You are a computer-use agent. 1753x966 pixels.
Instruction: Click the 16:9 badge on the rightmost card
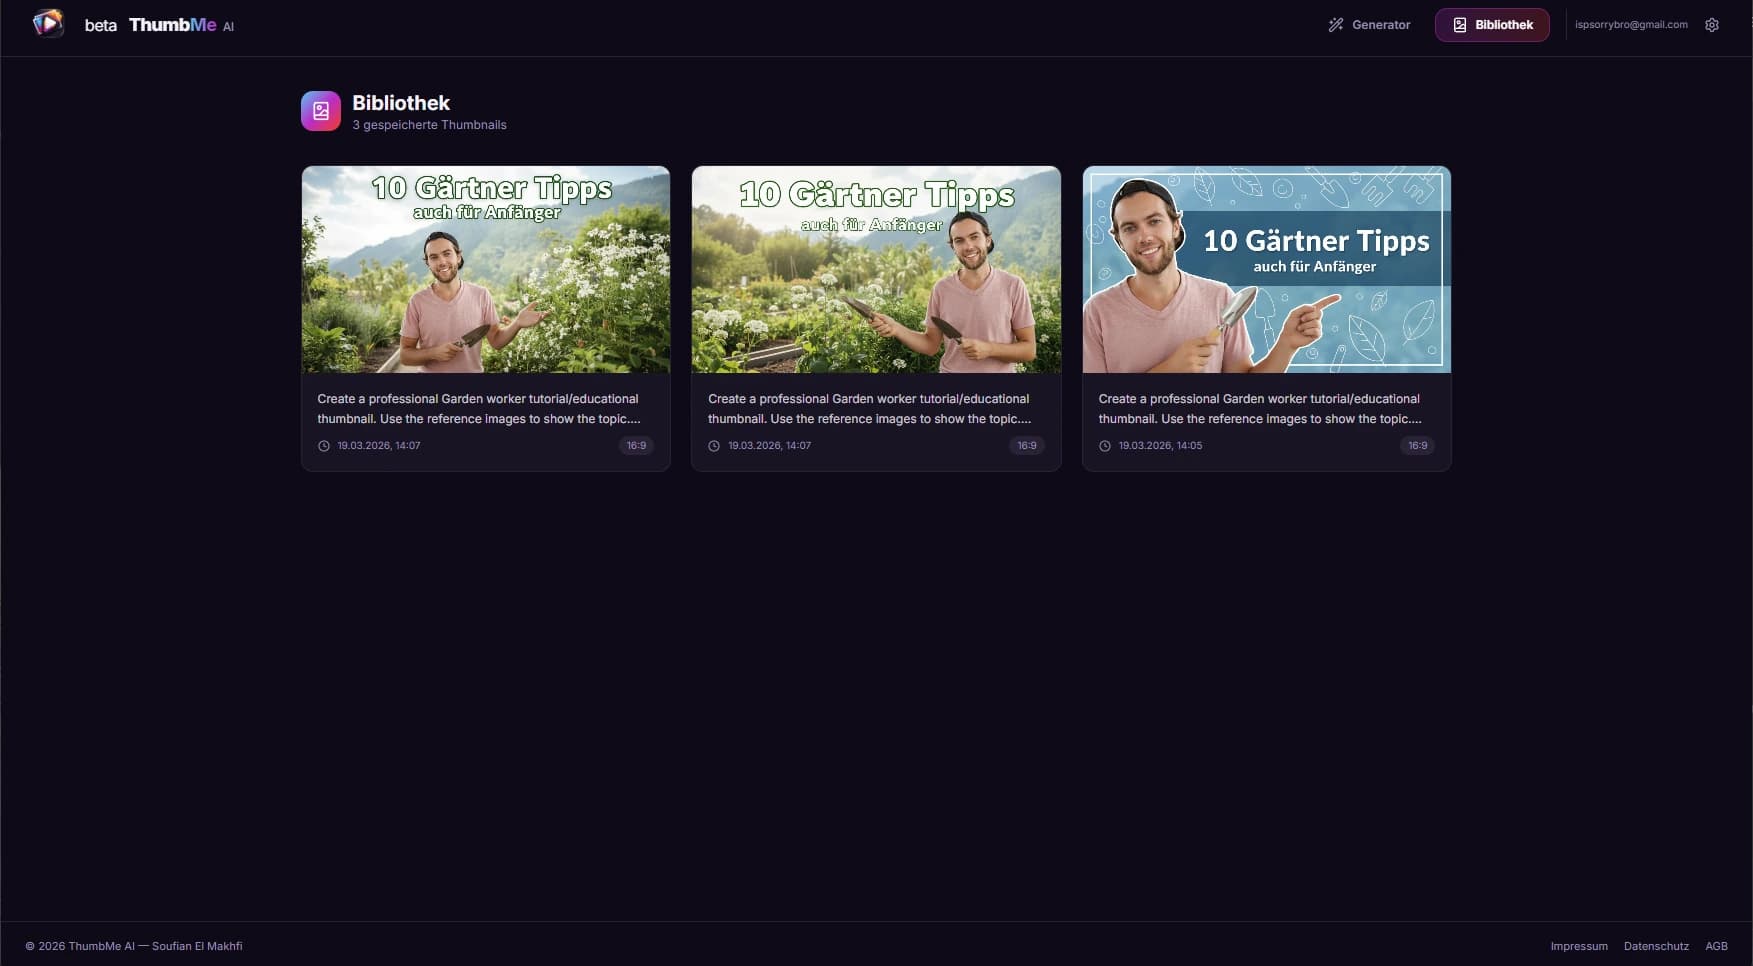[1418, 445]
